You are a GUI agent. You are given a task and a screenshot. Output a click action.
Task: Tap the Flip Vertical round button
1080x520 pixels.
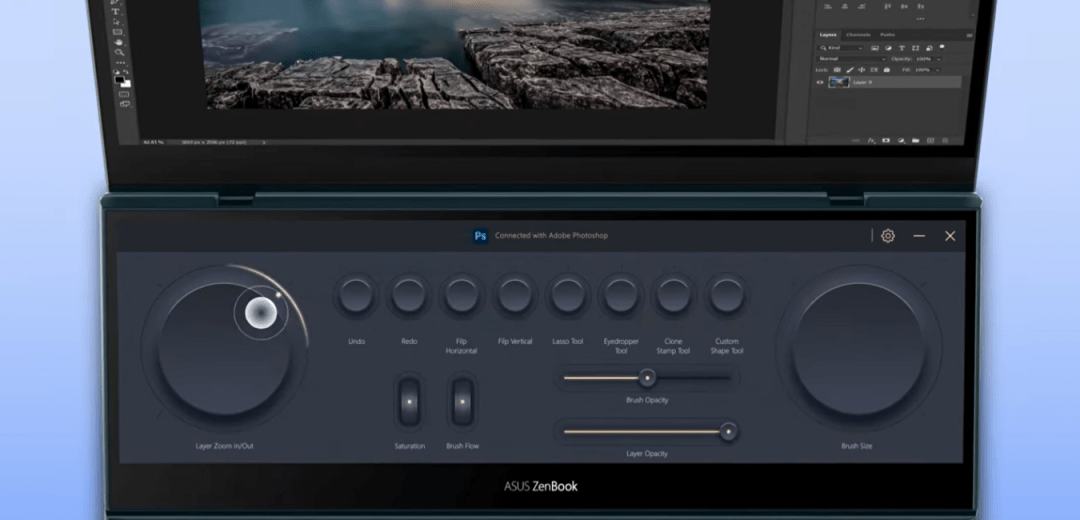pyautogui.click(x=515, y=295)
